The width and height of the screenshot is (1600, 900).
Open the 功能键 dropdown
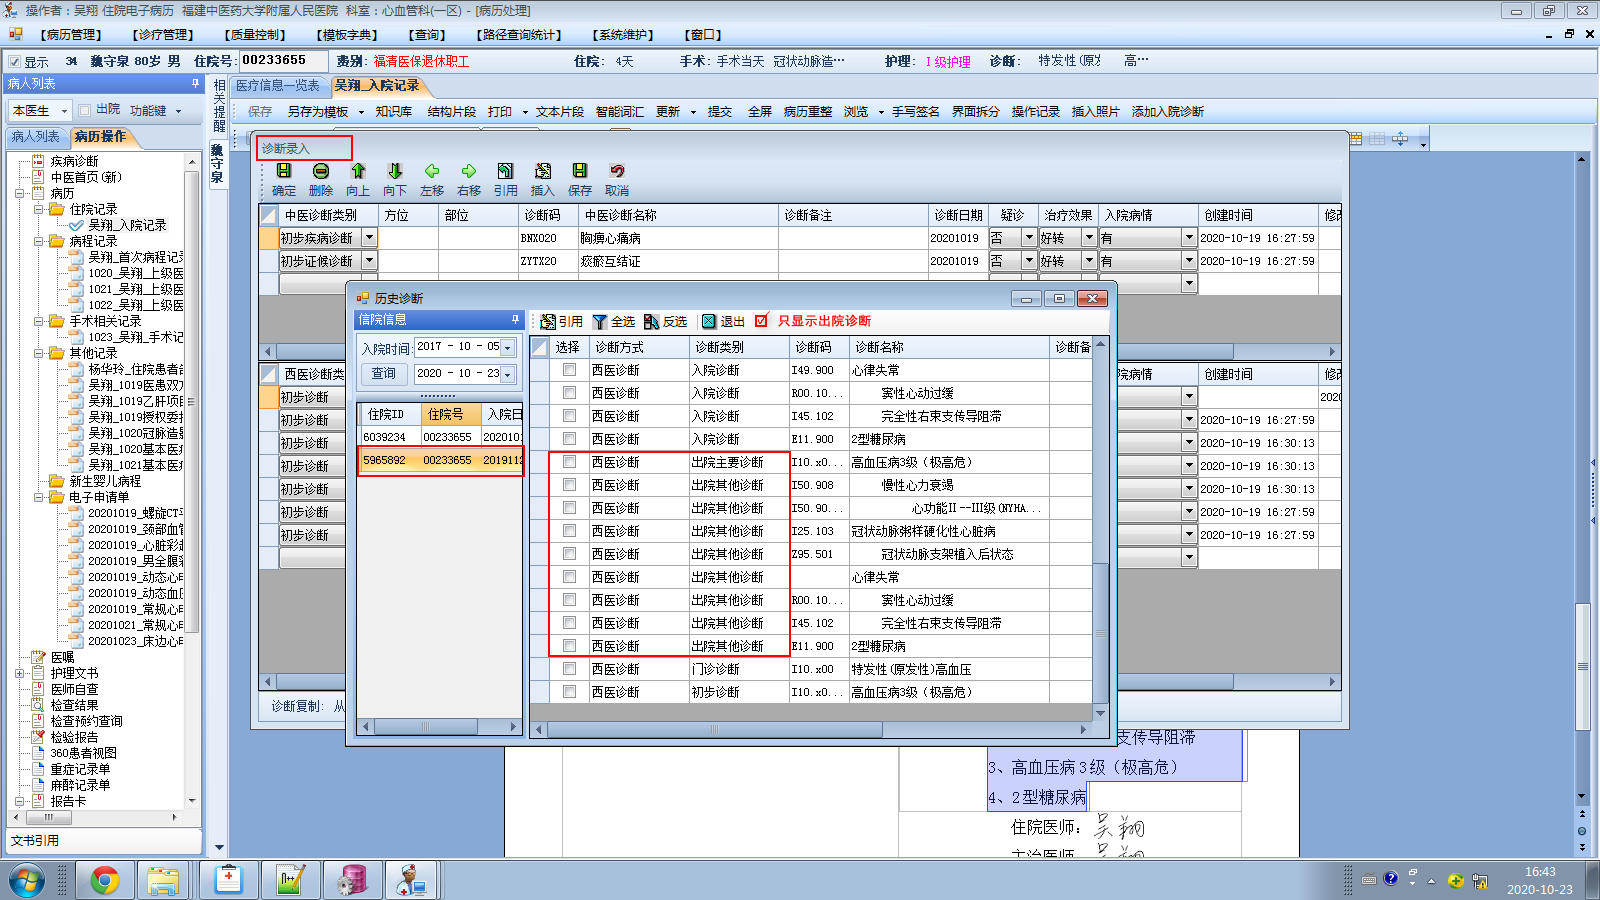click(179, 111)
